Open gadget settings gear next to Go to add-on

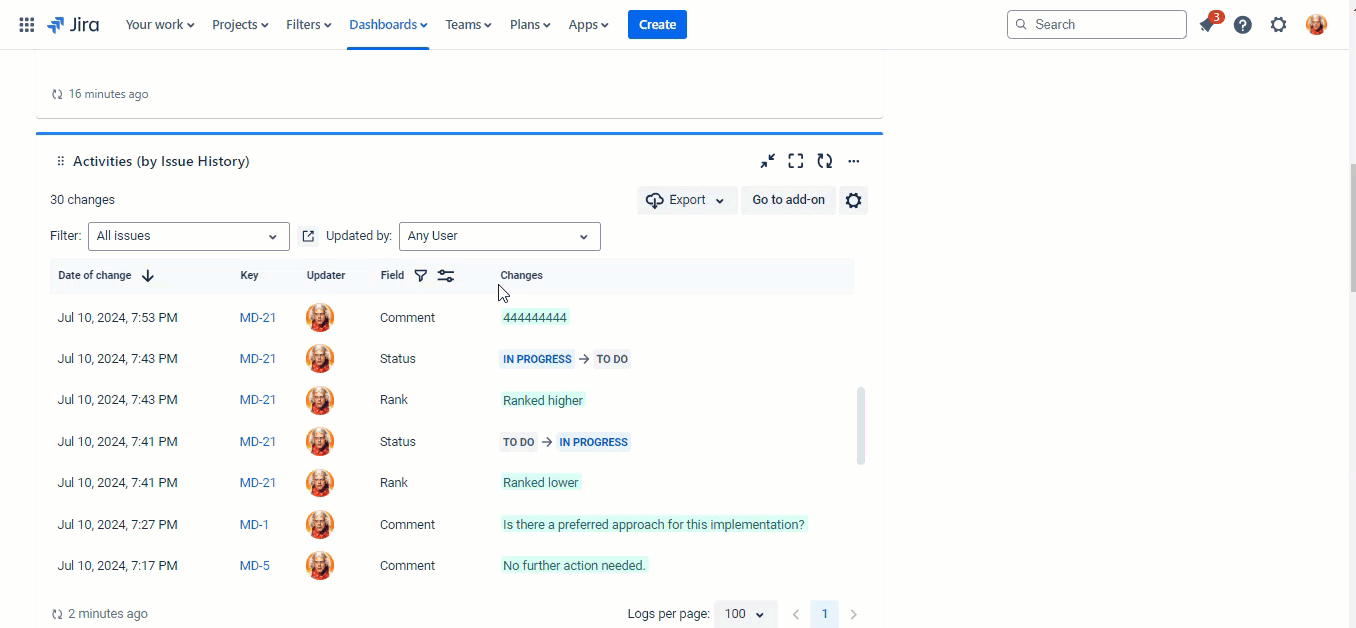[x=853, y=200]
